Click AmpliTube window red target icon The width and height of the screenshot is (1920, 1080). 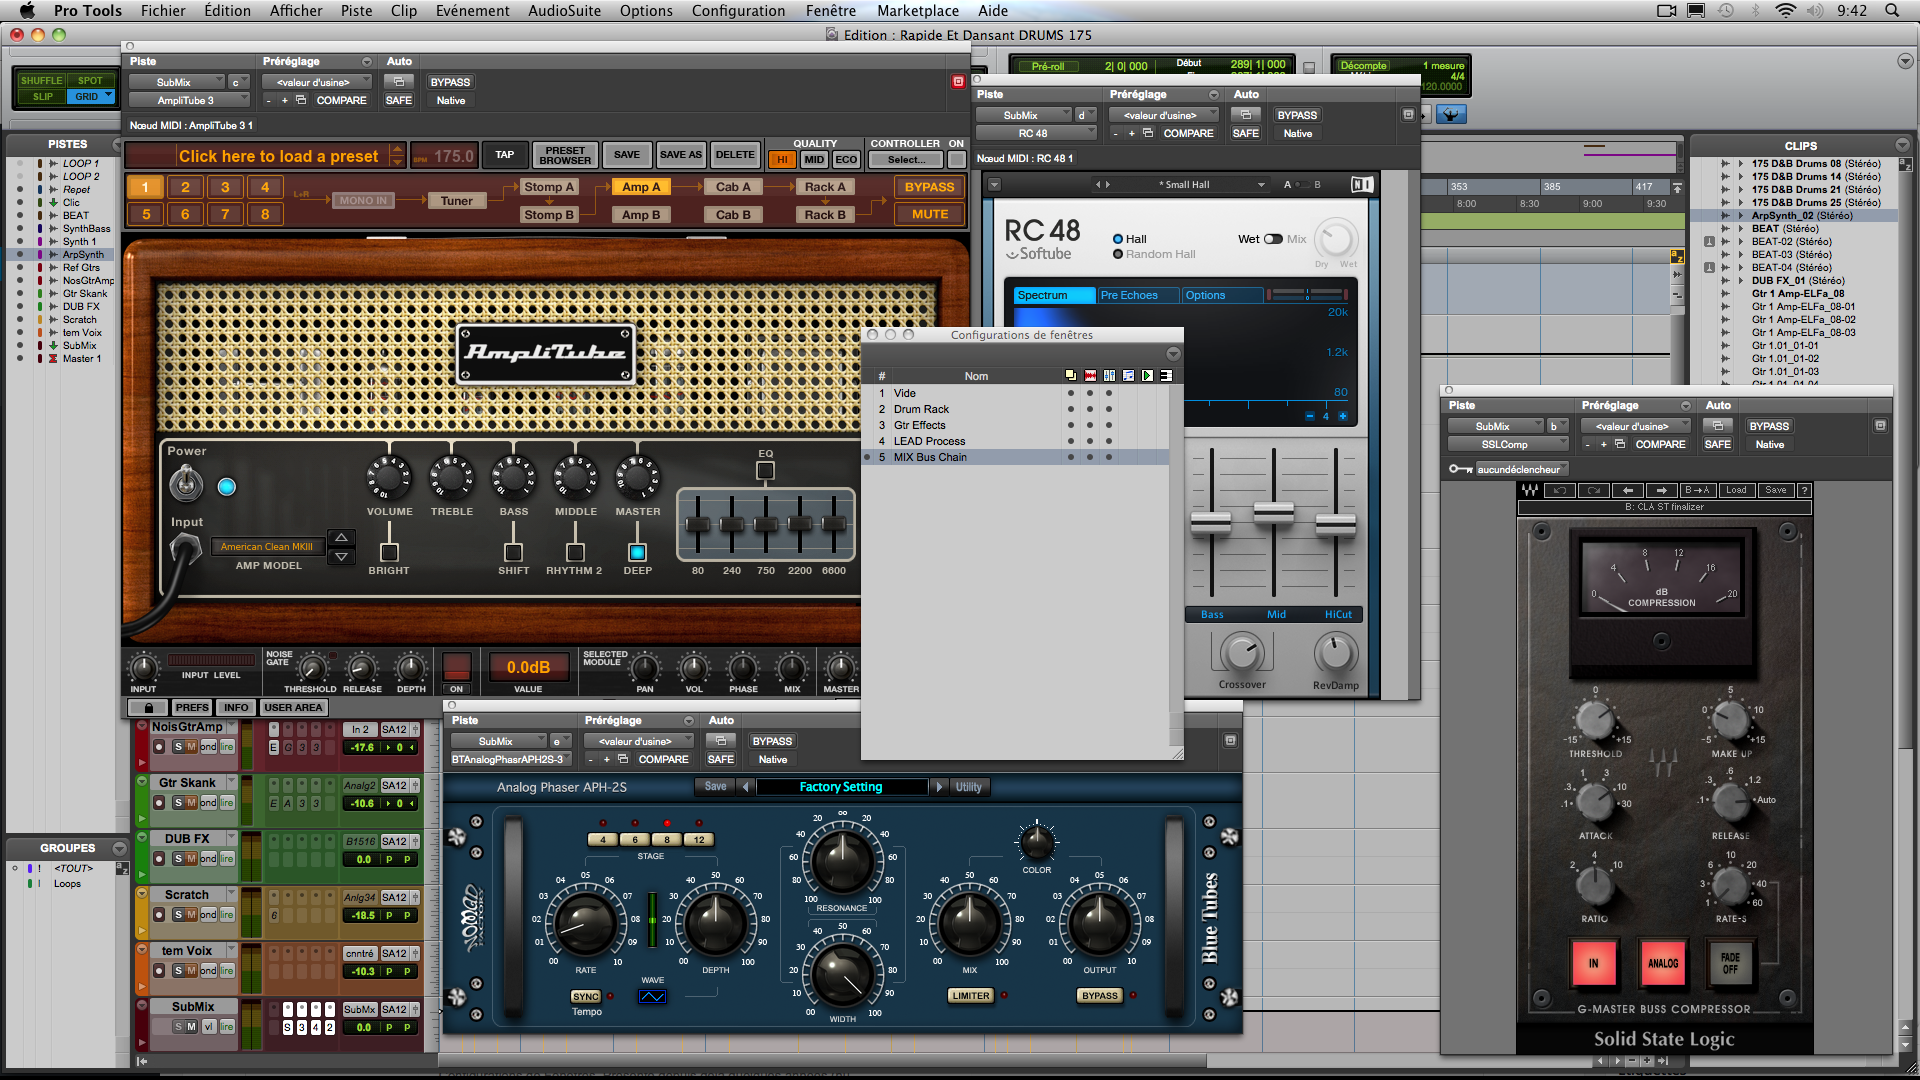click(x=958, y=82)
